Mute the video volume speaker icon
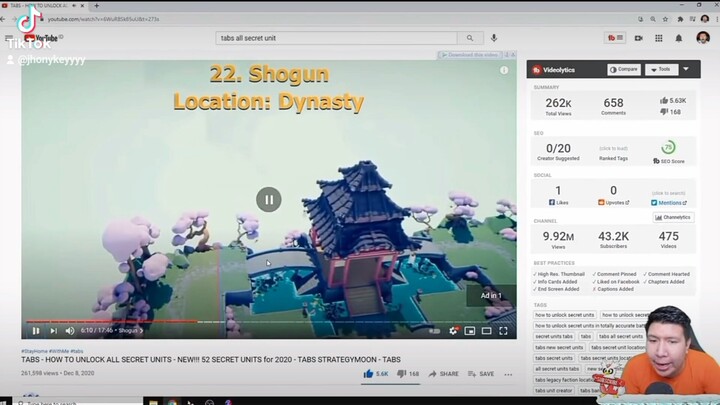Screen dimensions: 720x405 tap(70, 330)
